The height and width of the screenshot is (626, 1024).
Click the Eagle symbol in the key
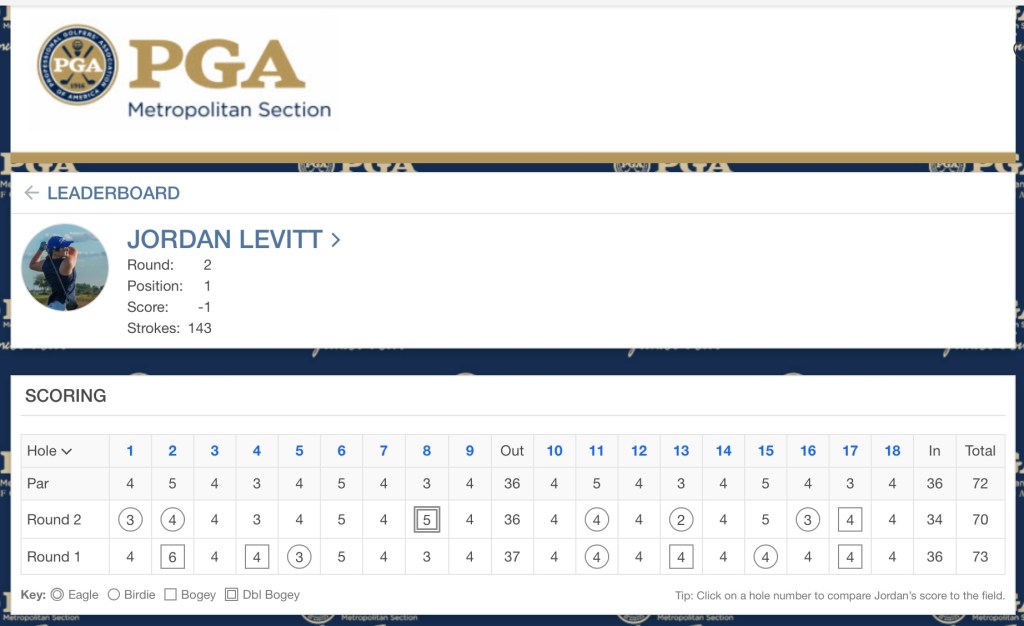click(57, 595)
